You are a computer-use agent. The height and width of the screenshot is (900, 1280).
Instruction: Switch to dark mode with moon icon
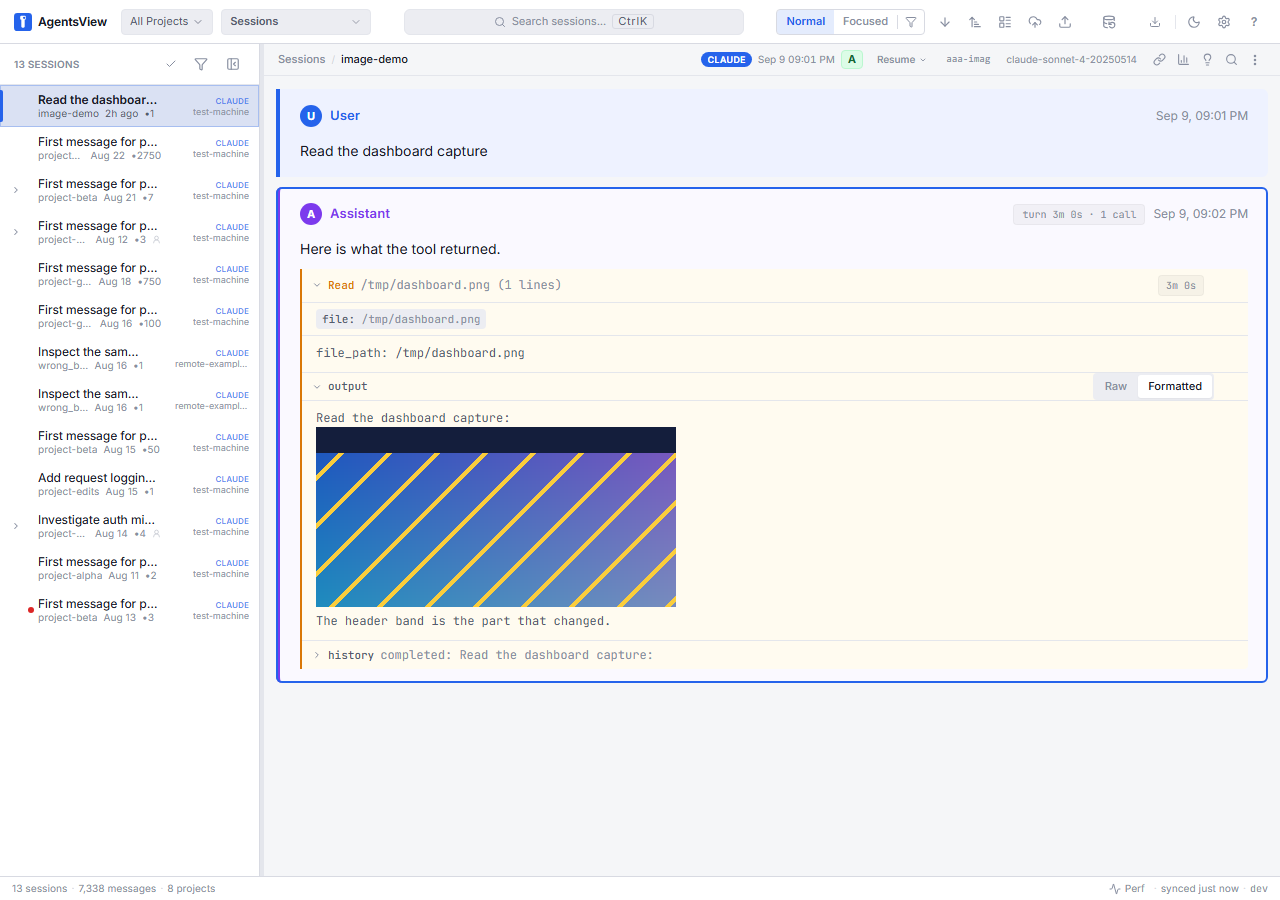1194,21
